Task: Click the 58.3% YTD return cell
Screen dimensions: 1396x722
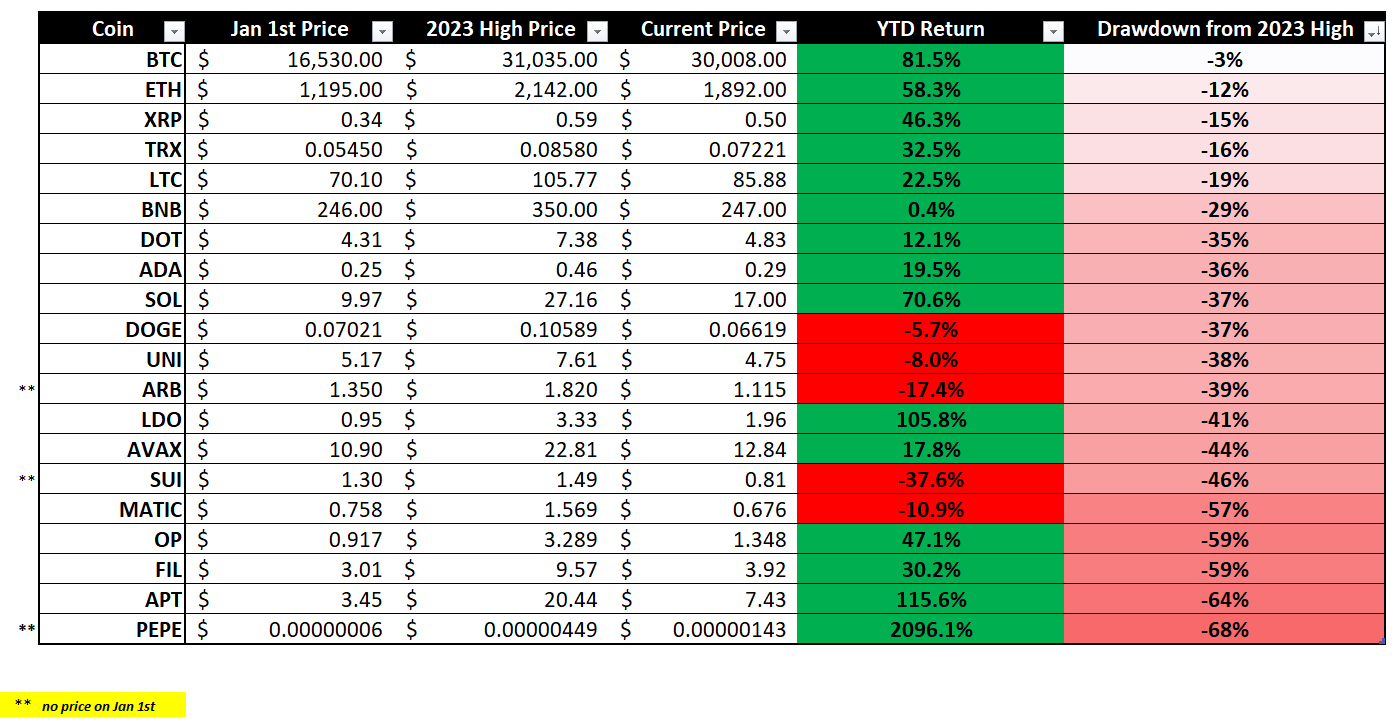Action: pos(931,90)
